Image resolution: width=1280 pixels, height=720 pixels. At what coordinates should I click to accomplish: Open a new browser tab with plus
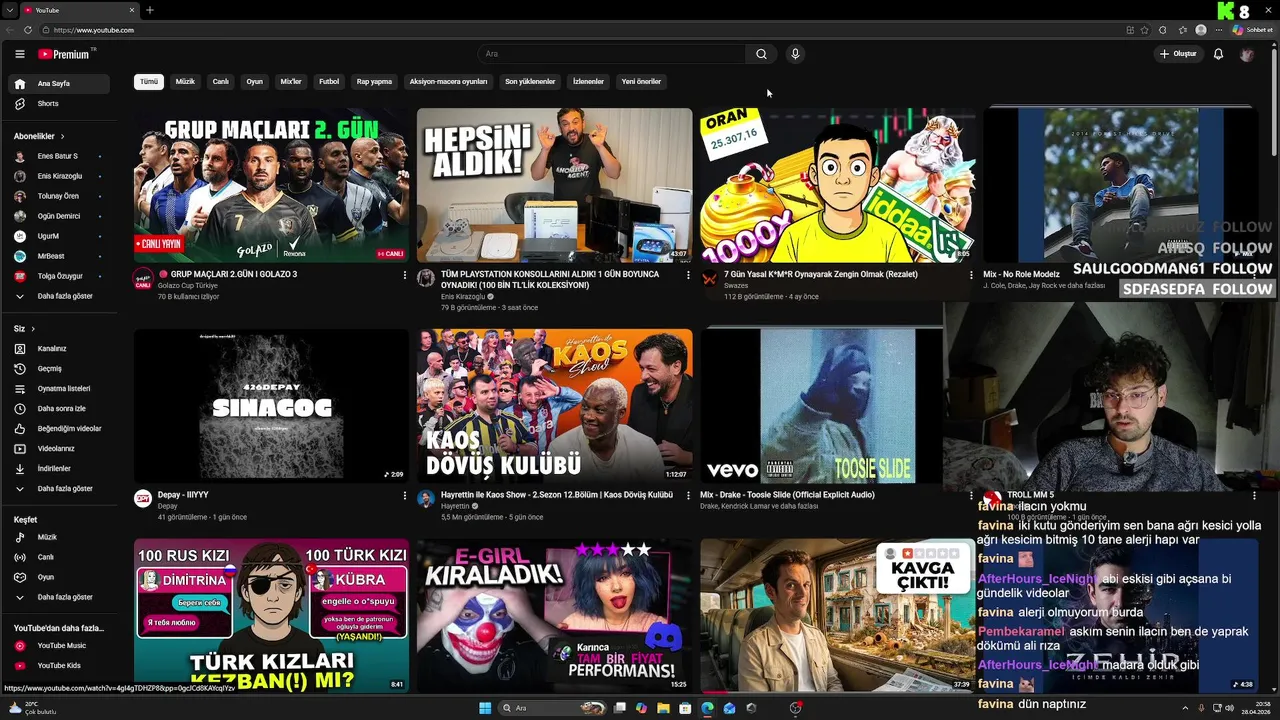[x=150, y=10]
